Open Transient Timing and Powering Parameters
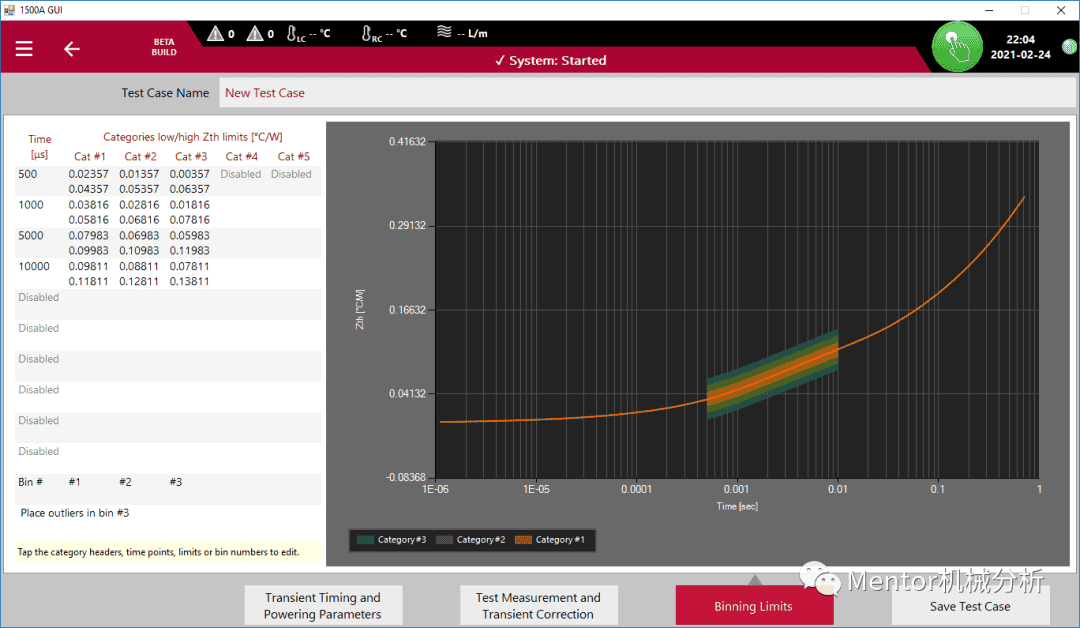The image size is (1080, 628). [x=323, y=605]
